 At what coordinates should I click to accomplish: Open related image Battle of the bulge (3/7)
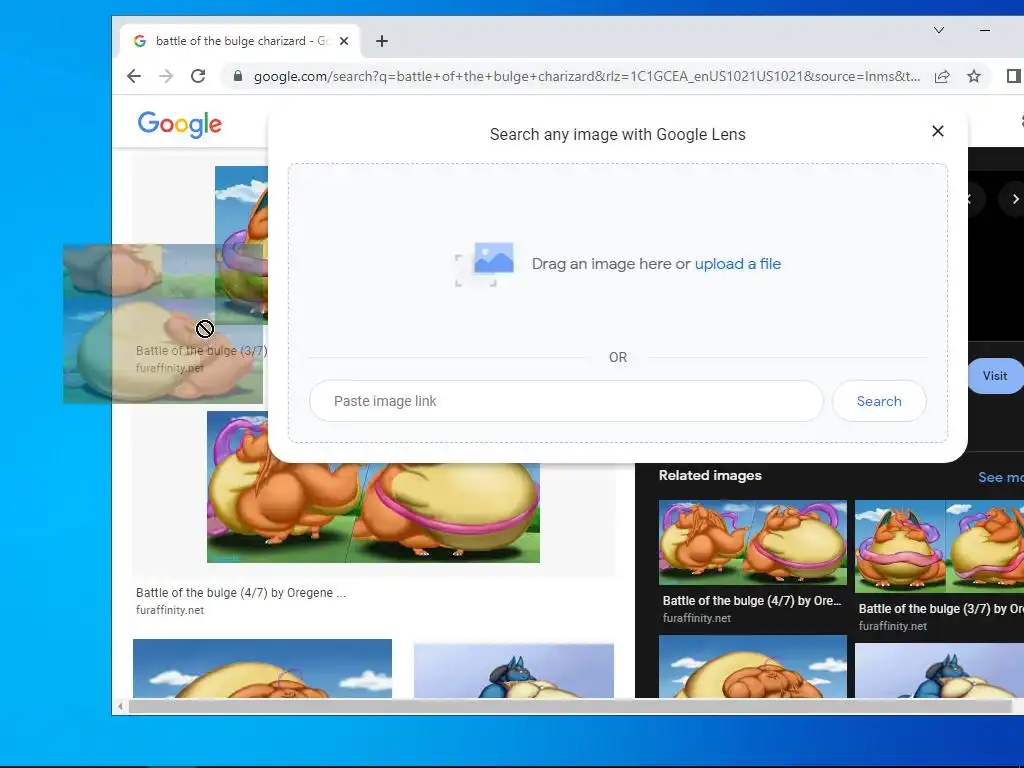(939, 547)
